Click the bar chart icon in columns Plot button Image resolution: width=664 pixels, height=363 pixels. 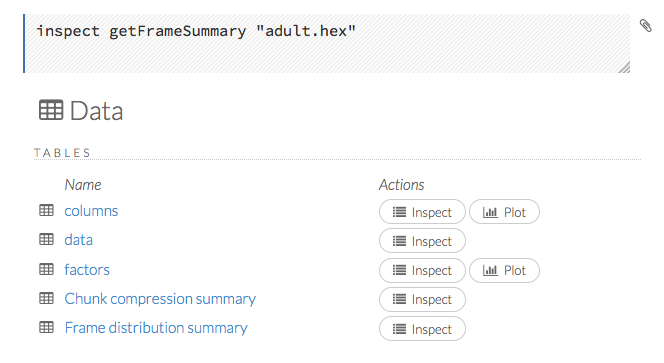(490, 212)
